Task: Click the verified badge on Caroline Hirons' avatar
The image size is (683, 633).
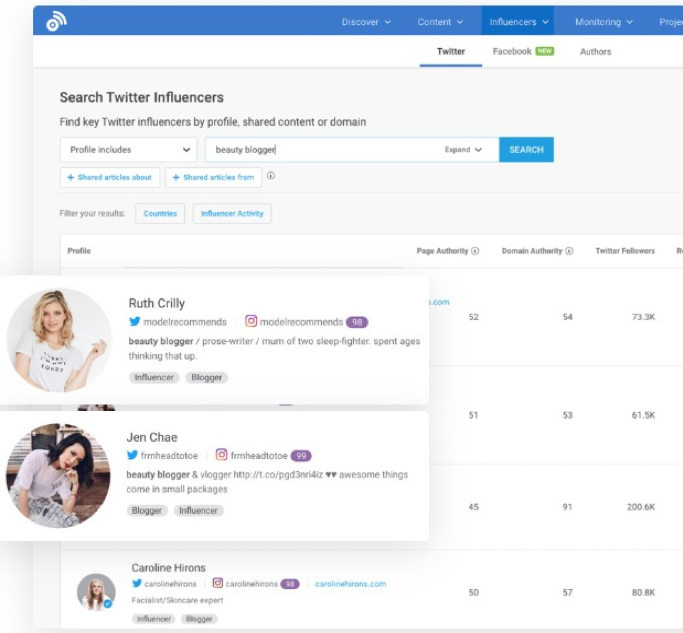Action: pyautogui.click(x=108, y=604)
